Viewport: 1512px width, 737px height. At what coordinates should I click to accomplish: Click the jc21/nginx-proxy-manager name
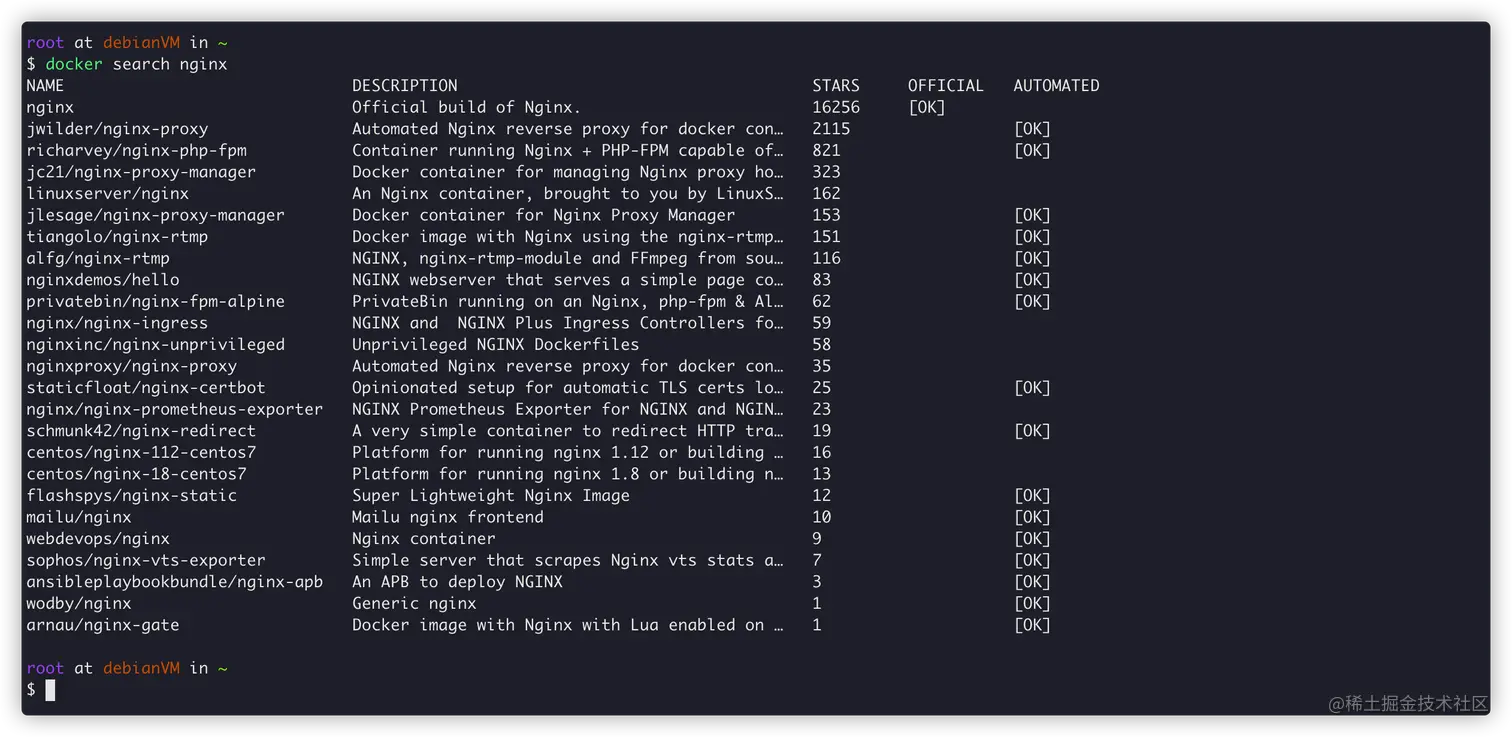[x=141, y=172]
